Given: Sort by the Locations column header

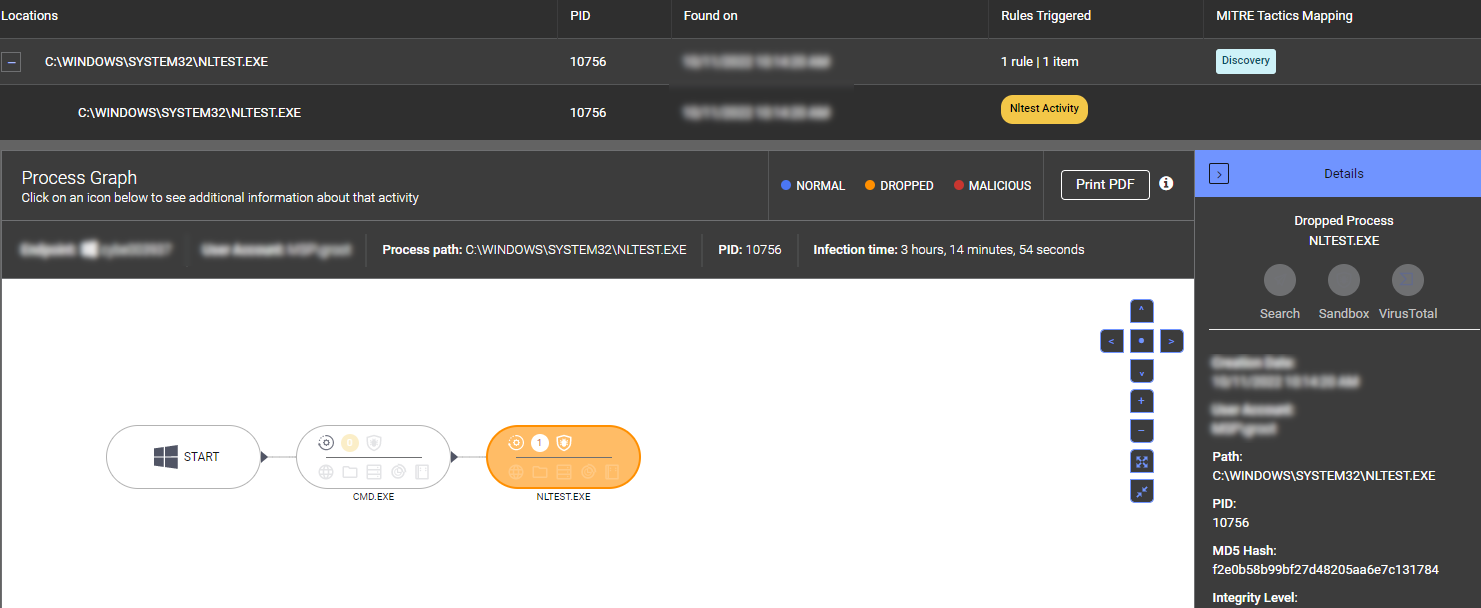Looking at the screenshot, I should (30, 16).
